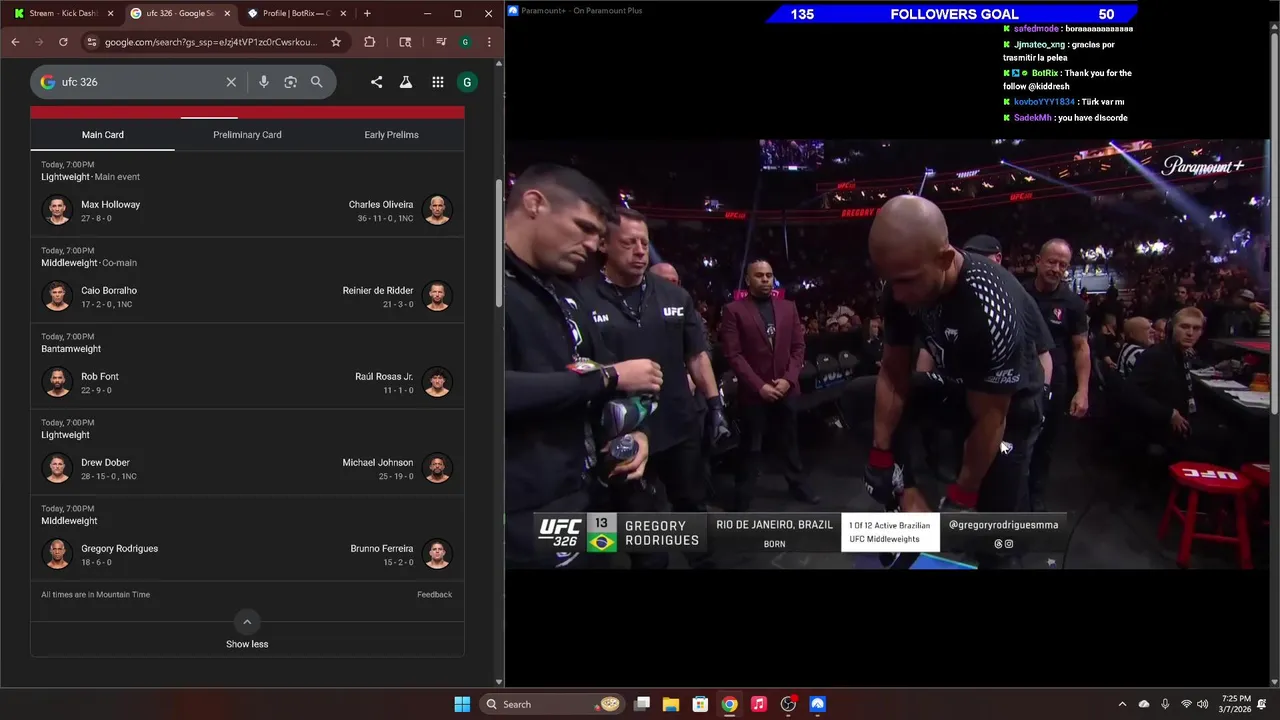Open site information icon in address bar

[92, 42]
